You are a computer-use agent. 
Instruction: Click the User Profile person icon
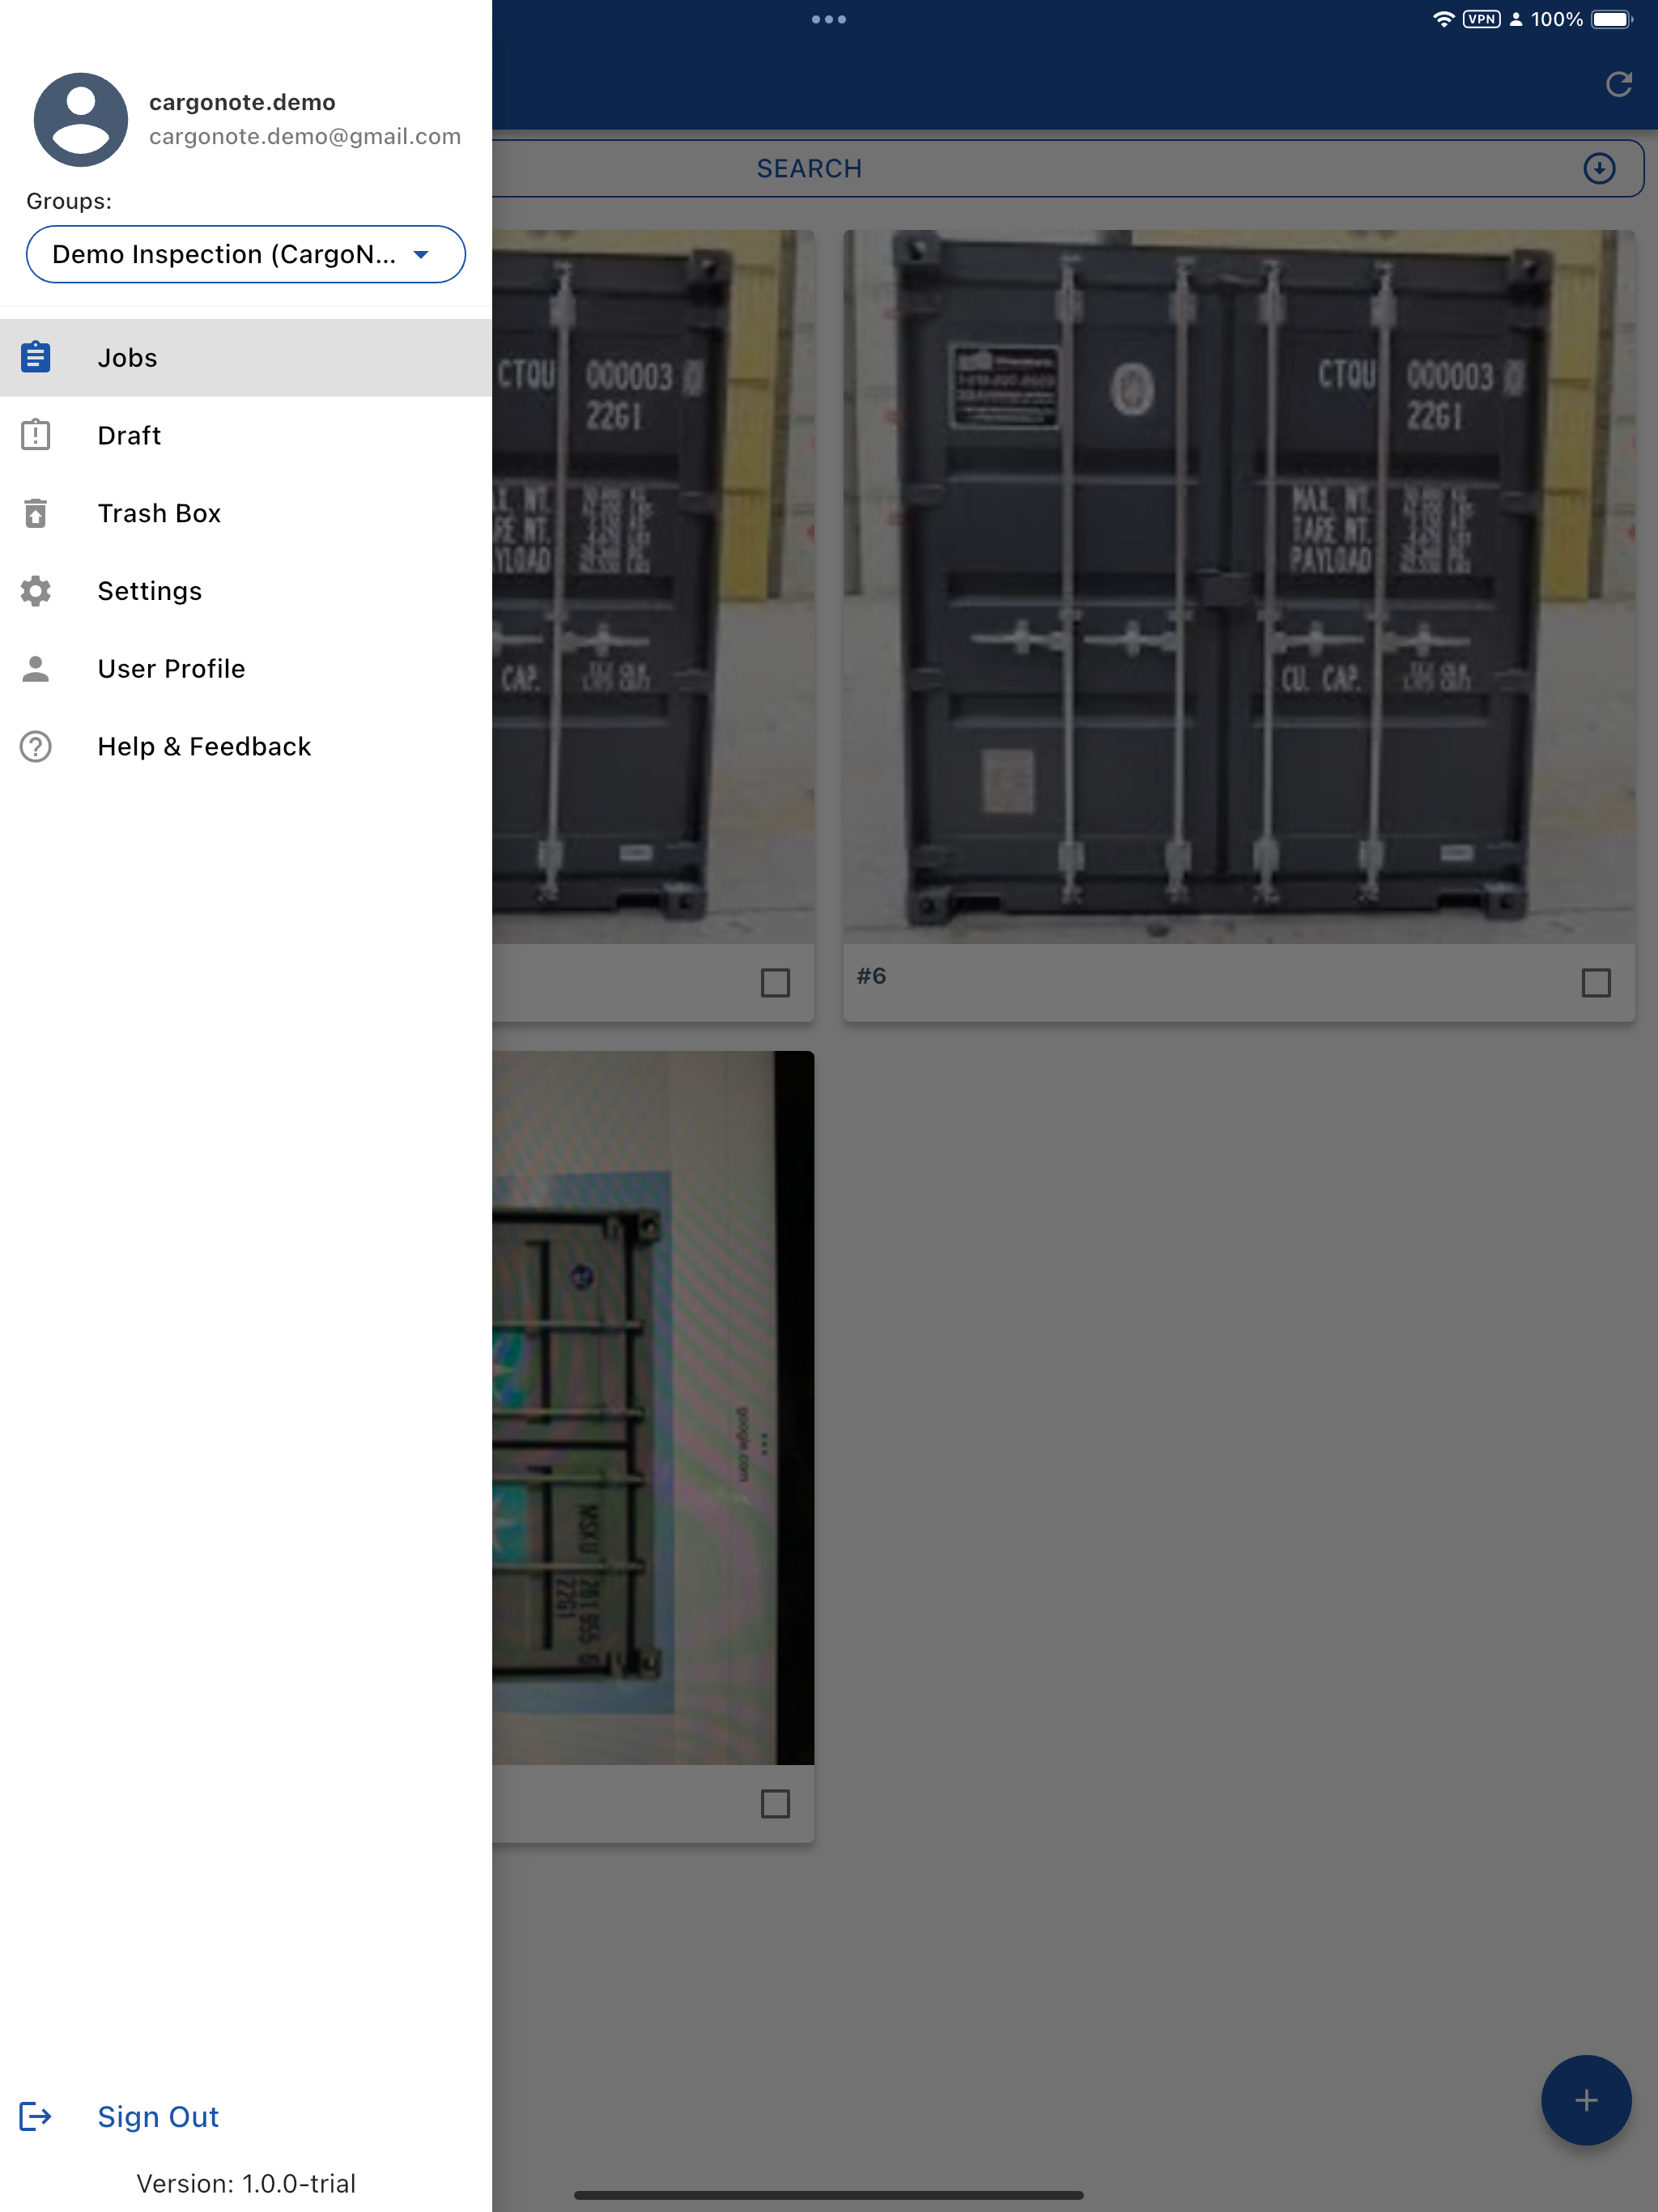[x=36, y=668]
